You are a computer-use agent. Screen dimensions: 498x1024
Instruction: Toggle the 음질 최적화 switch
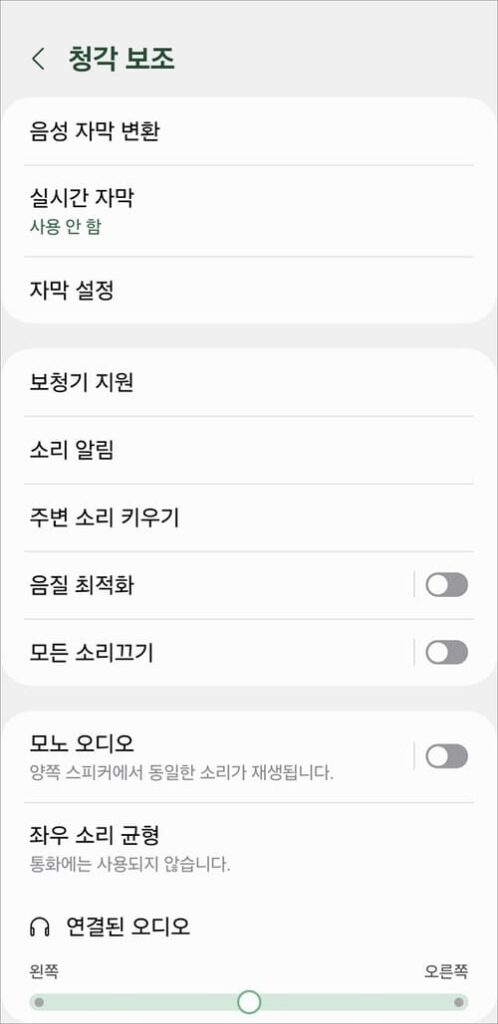(x=446, y=584)
